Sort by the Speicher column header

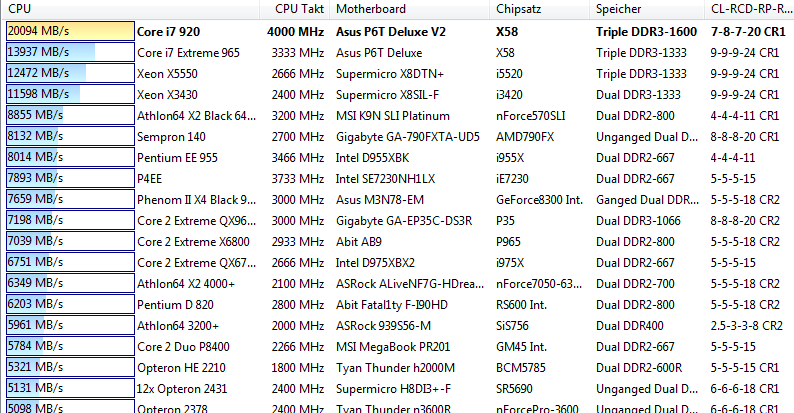(x=647, y=9)
